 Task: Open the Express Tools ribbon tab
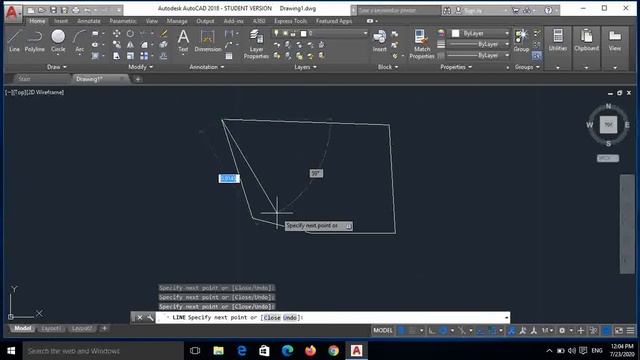pyautogui.click(x=291, y=21)
